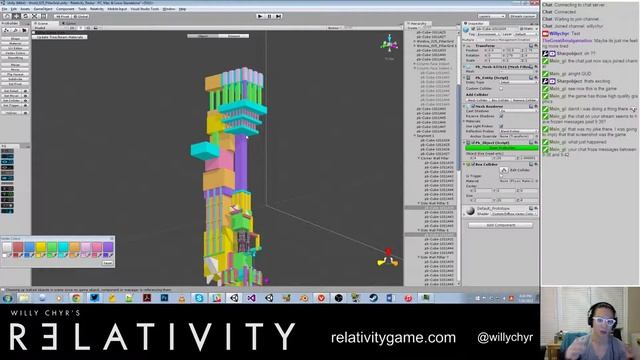Open Skype from the taskbar
The image size is (640, 360).
pyautogui.click(x=199, y=298)
